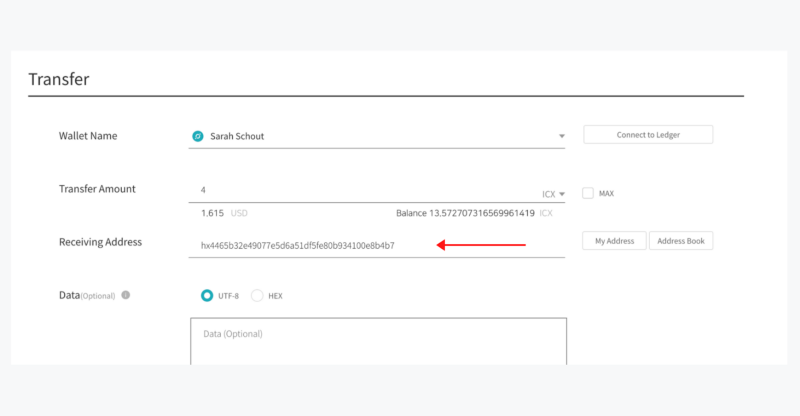Click the Transfer Amount label
The width and height of the screenshot is (800, 416).
pos(97,189)
